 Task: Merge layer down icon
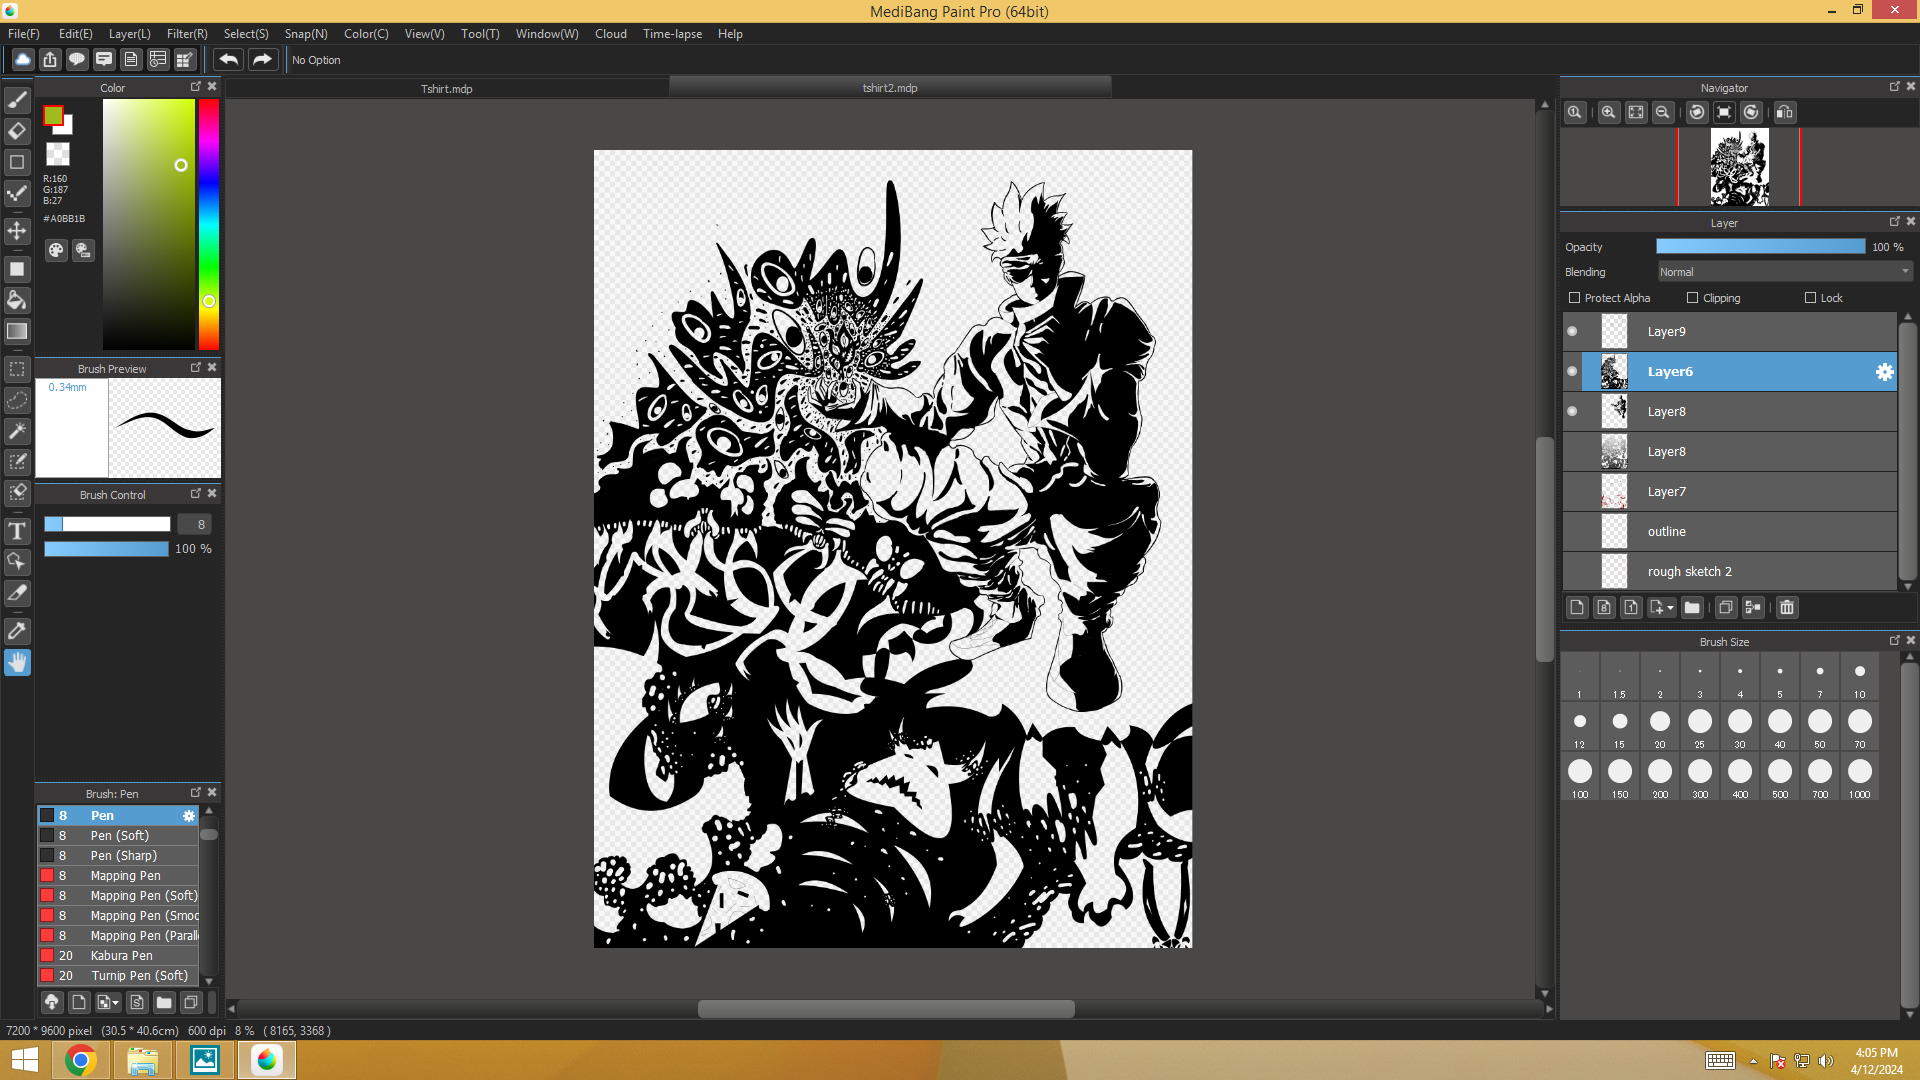point(1753,607)
